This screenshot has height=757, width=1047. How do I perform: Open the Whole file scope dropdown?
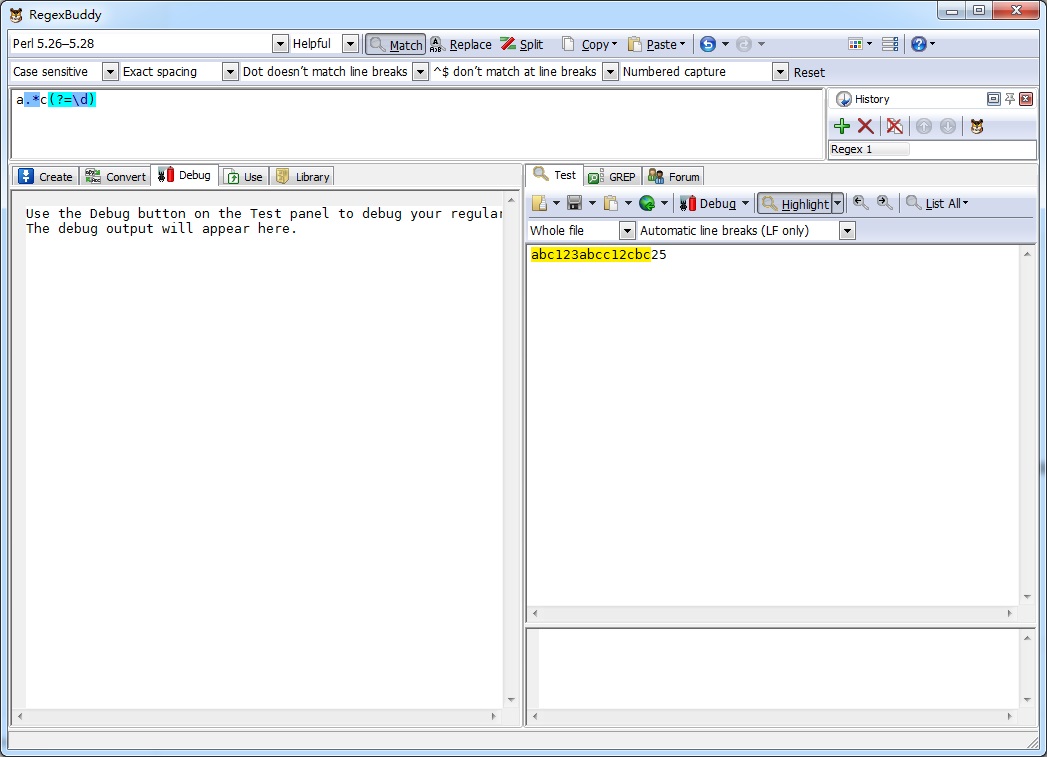click(x=627, y=231)
